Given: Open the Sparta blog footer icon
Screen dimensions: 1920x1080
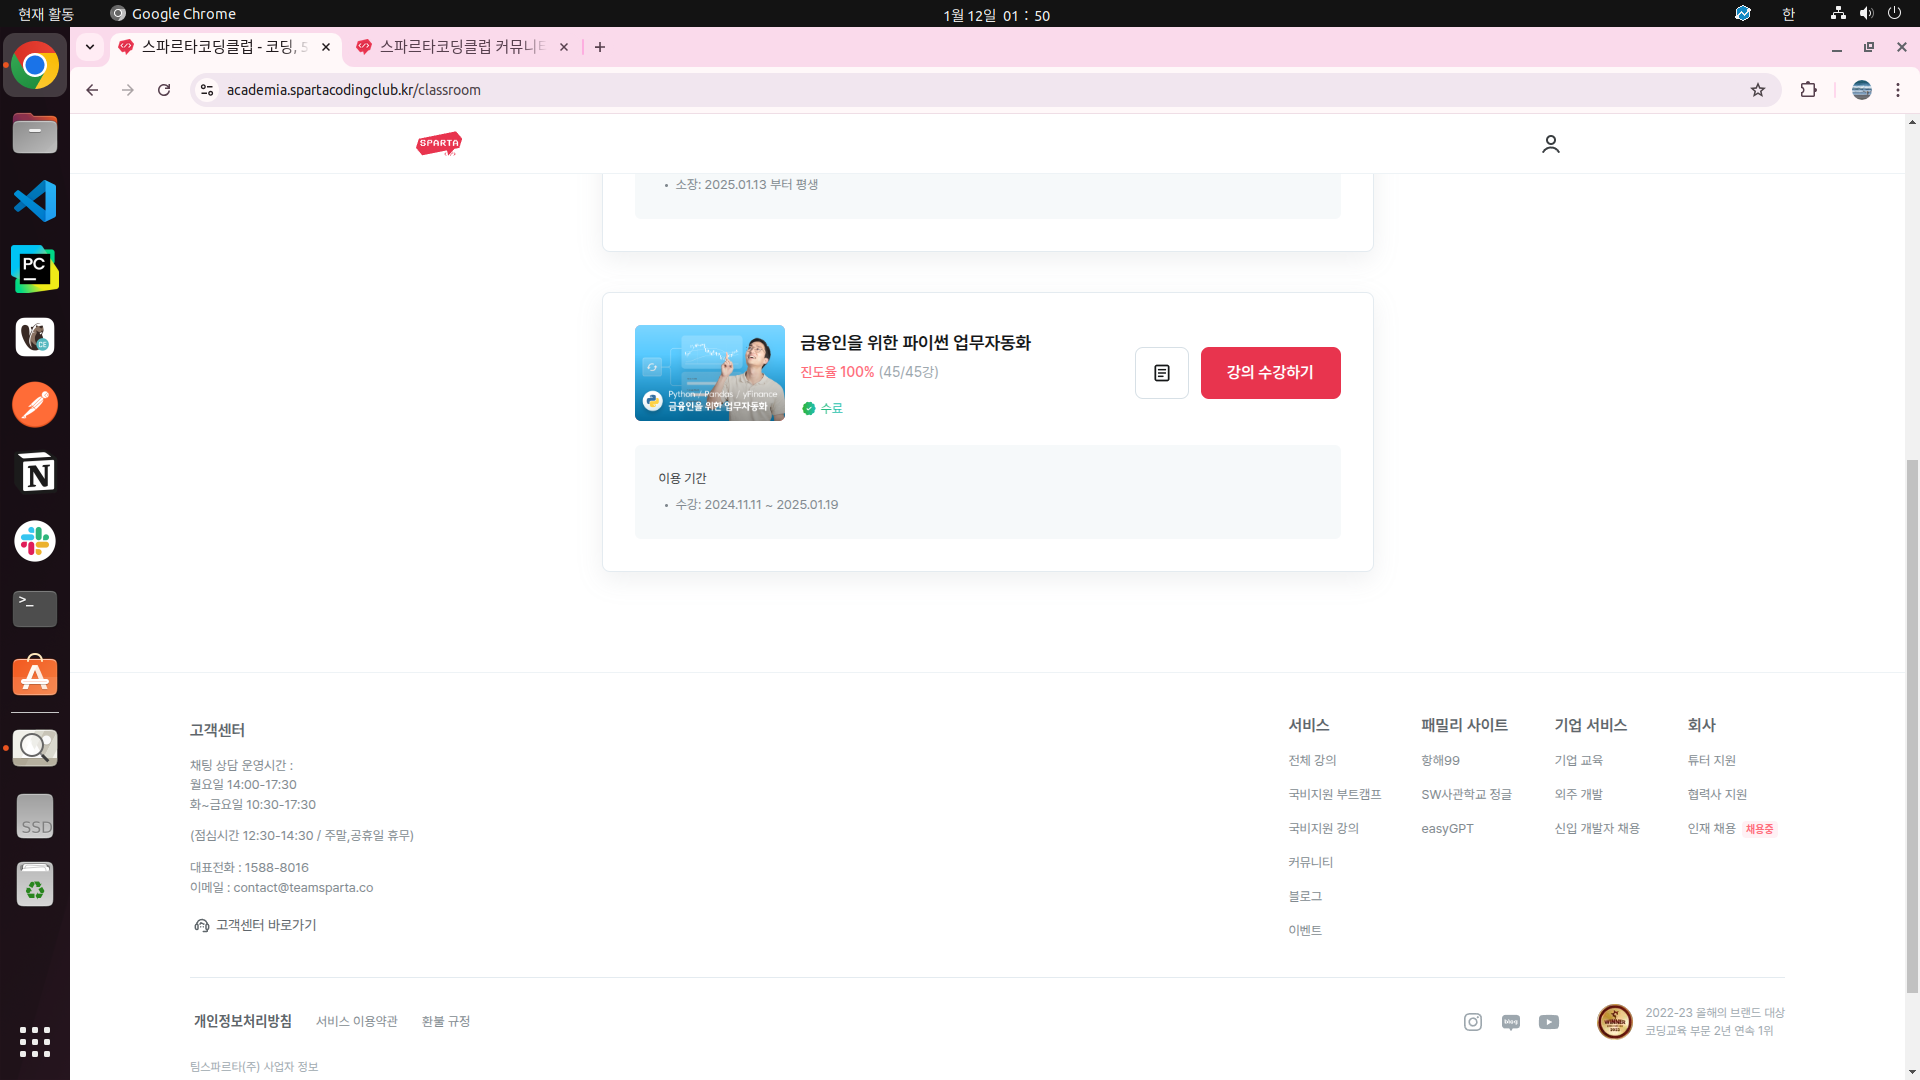Looking at the screenshot, I should pos(1511,1022).
